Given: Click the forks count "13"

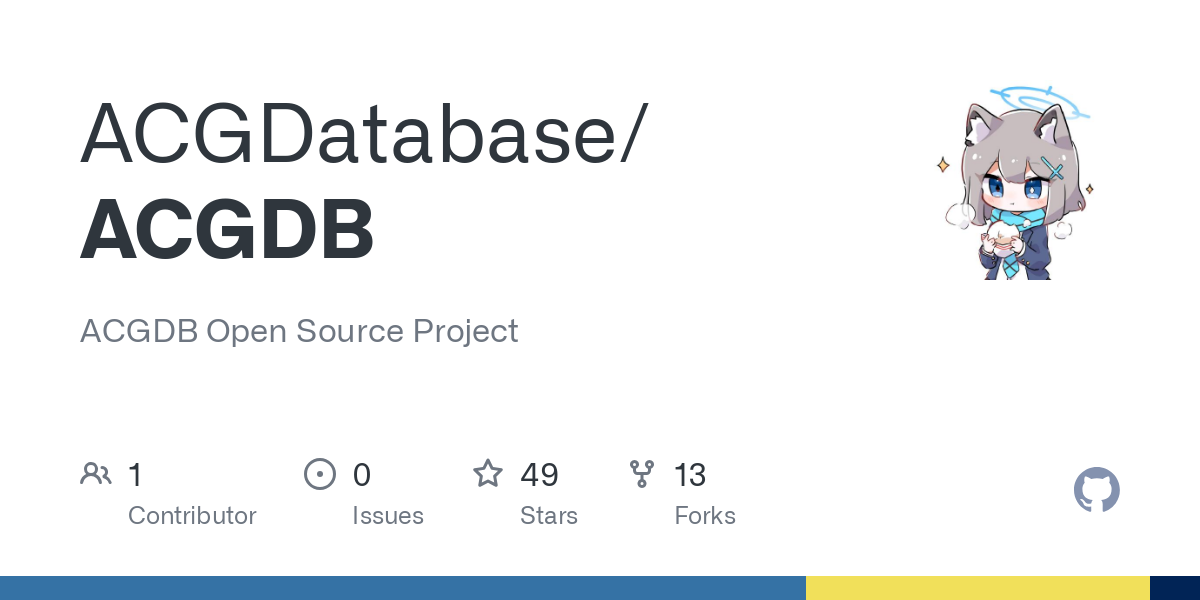Looking at the screenshot, I should coord(690,475).
